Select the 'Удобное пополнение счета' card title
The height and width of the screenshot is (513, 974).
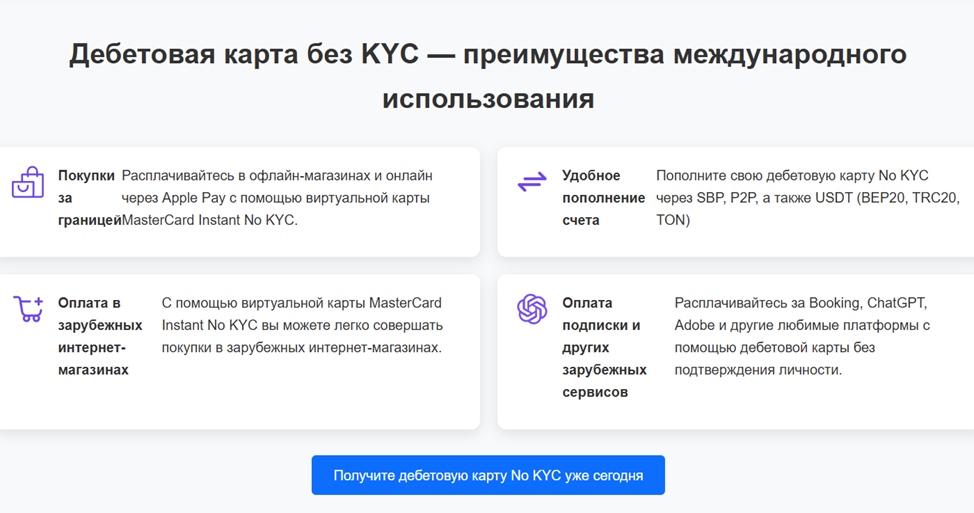[x=603, y=197]
